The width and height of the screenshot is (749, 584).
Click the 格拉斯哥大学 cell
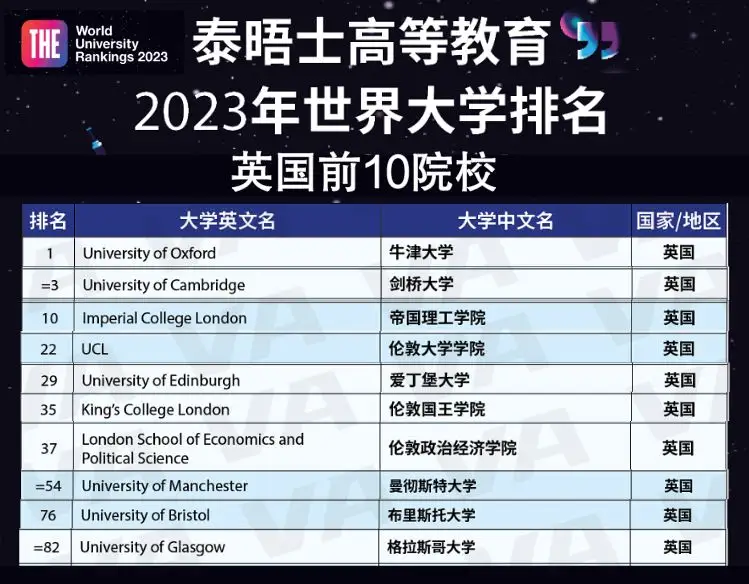coord(504,547)
